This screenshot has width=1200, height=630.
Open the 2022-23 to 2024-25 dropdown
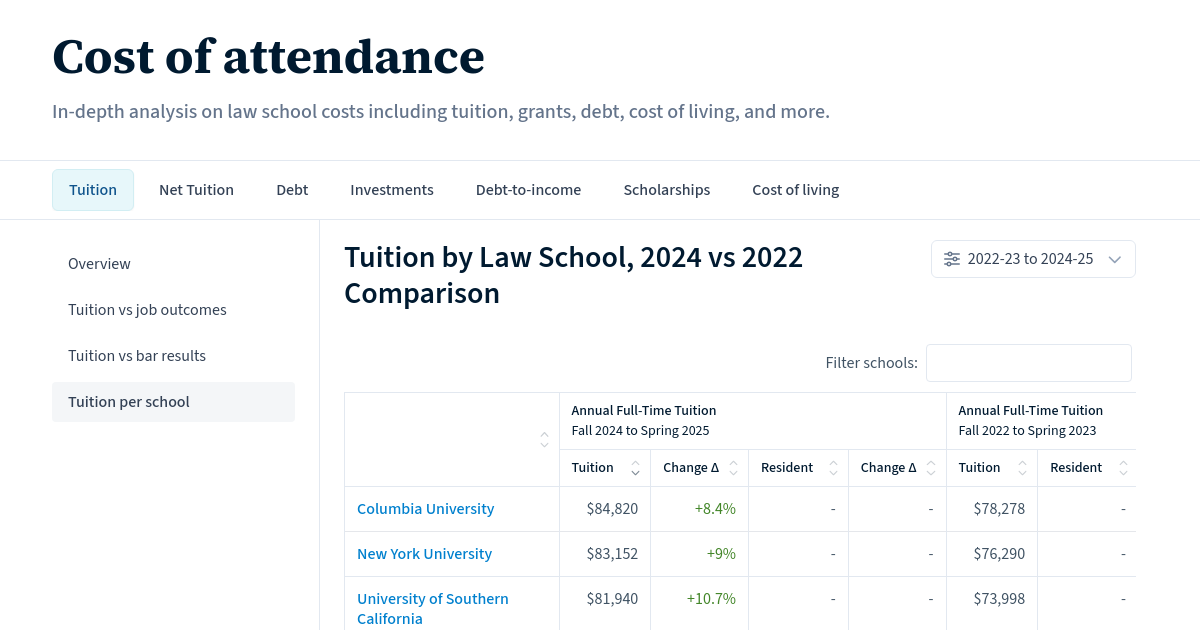coord(1033,259)
